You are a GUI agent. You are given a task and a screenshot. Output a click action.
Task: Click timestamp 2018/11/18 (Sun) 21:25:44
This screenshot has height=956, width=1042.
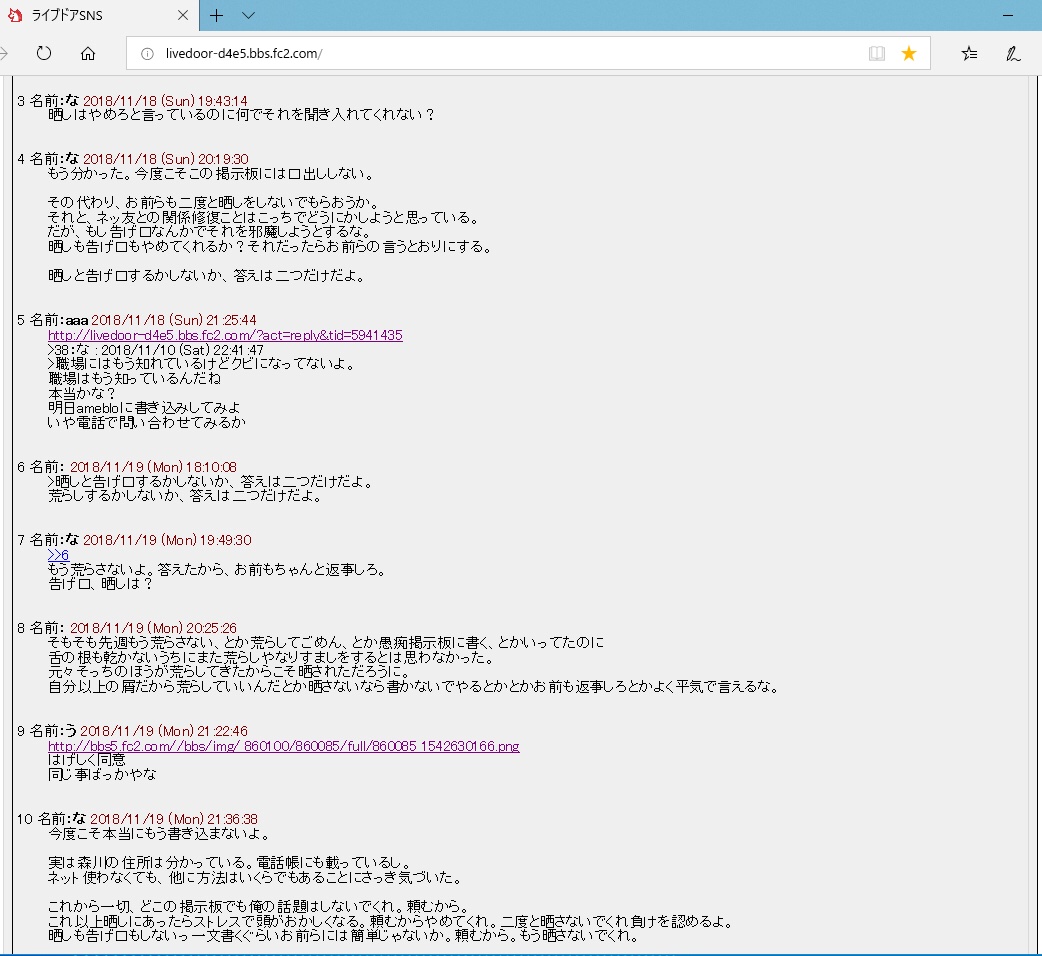[173, 320]
